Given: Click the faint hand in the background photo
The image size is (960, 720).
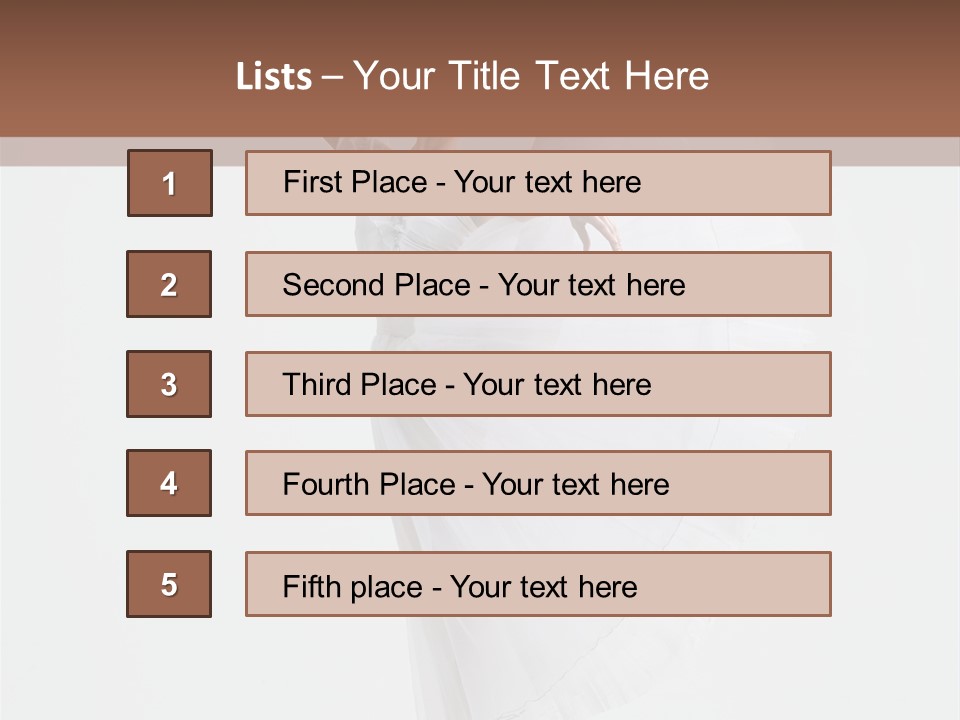Looking at the screenshot, I should coord(601,230).
